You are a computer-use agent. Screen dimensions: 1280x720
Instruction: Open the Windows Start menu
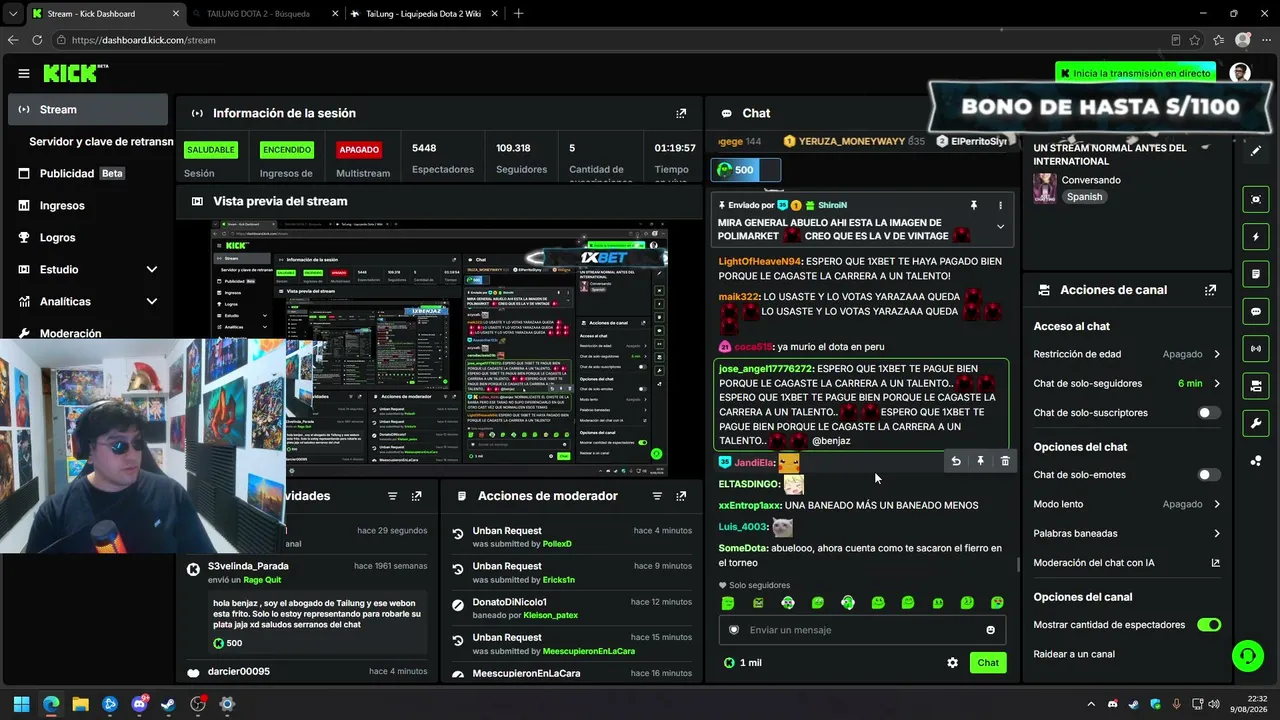coord(21,704)
